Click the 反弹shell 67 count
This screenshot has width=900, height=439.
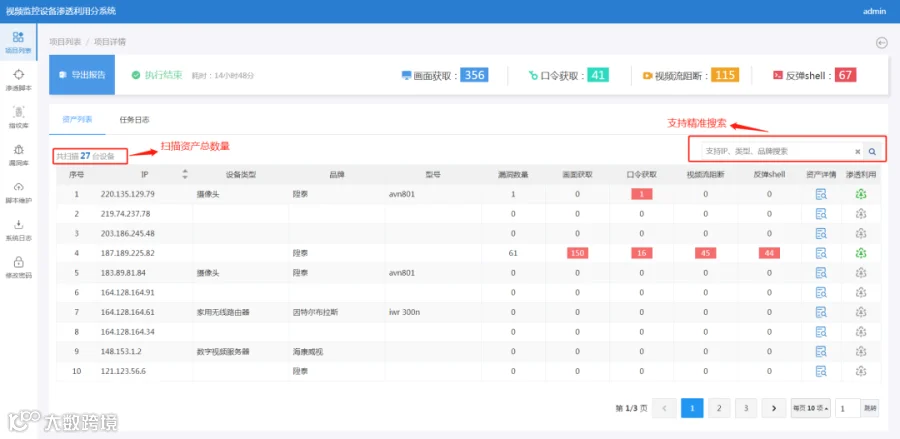pyautogui.click(x=845, y=75)
